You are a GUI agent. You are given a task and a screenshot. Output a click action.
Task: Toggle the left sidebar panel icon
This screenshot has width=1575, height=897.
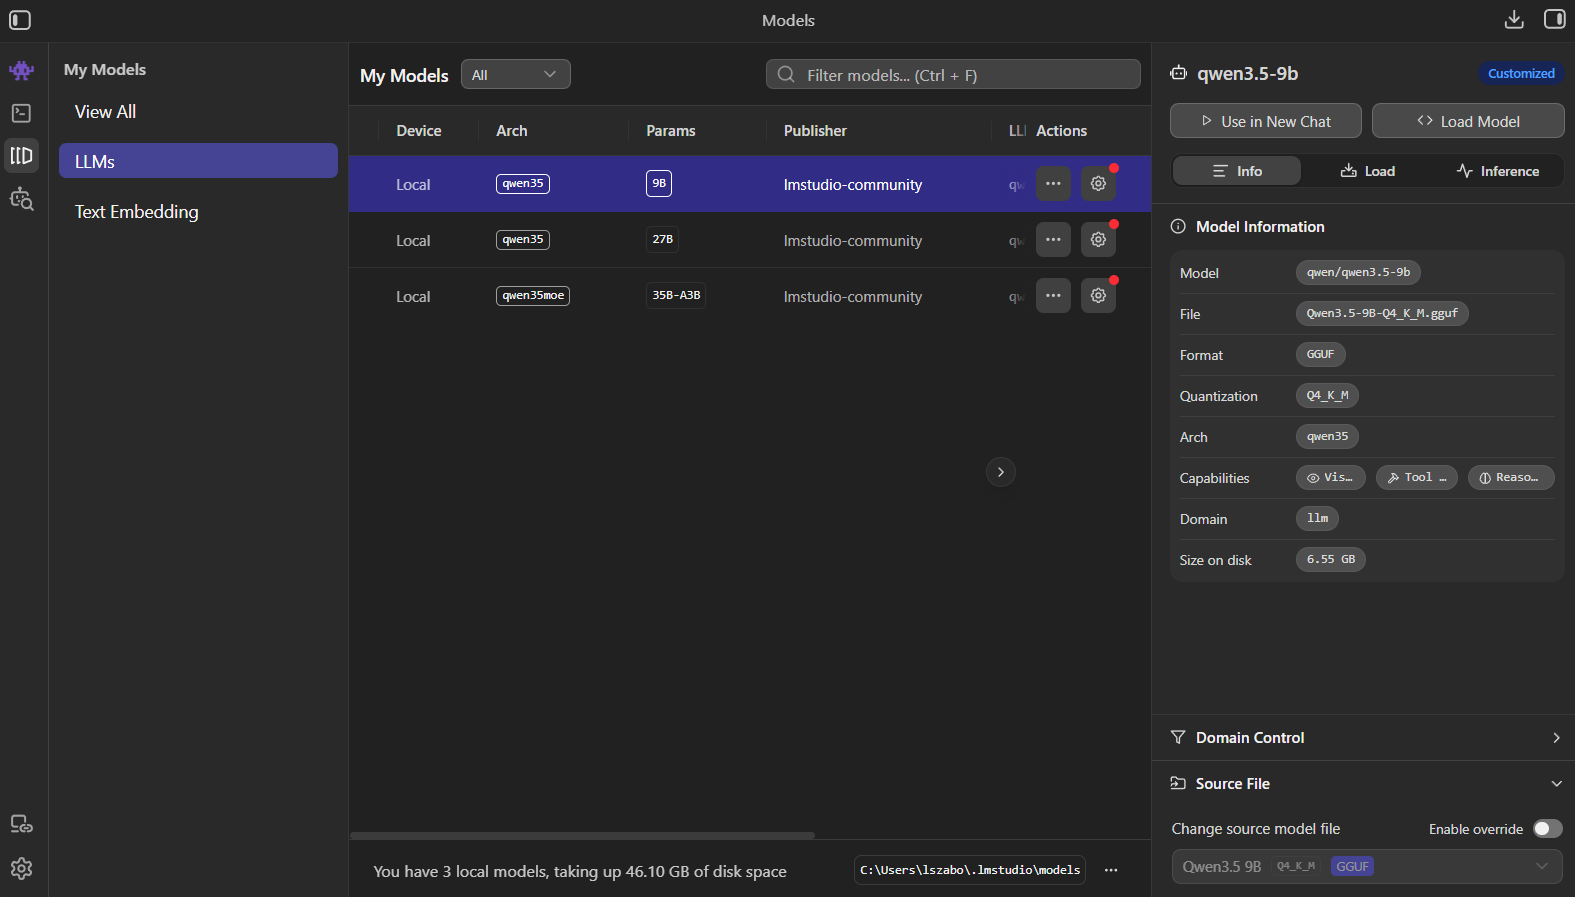pyautogui.click(x=20, y=20)
